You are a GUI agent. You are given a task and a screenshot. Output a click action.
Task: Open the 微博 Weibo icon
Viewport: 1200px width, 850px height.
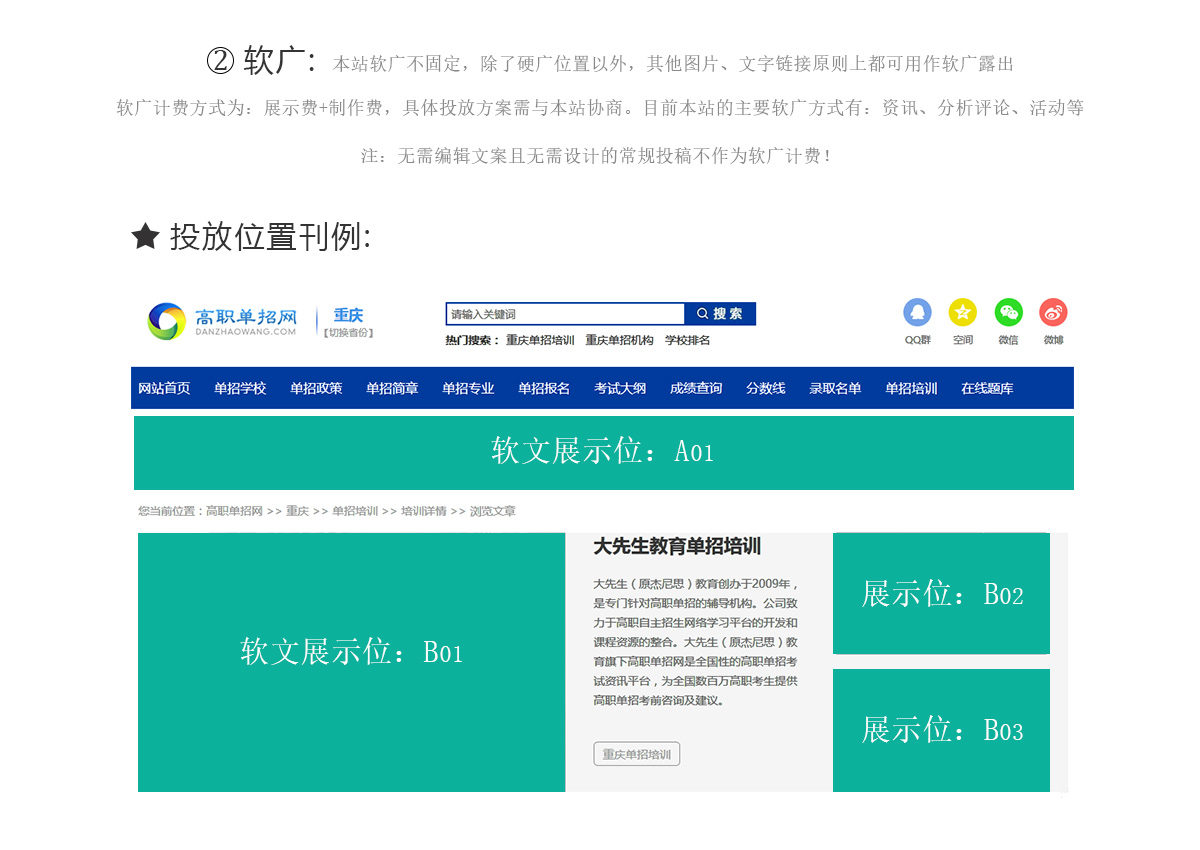pyautogui.click(x=1053, y=312)
